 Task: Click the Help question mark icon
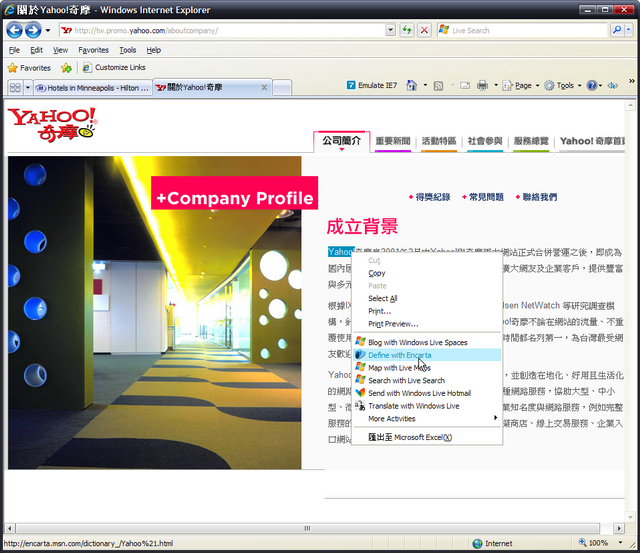click(x=592, y=85)
